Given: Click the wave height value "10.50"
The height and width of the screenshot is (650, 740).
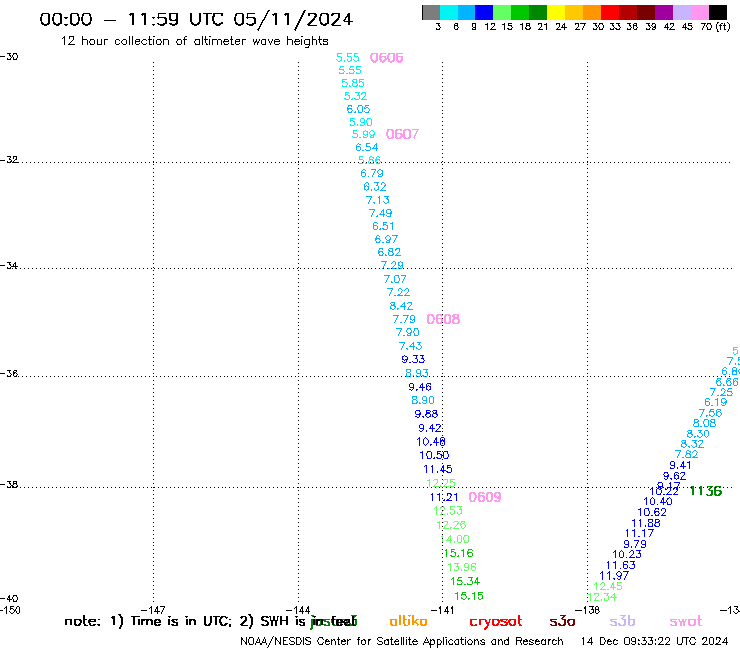Looking at the screenshot, I should pyautogui.click(x=434, y=456).
